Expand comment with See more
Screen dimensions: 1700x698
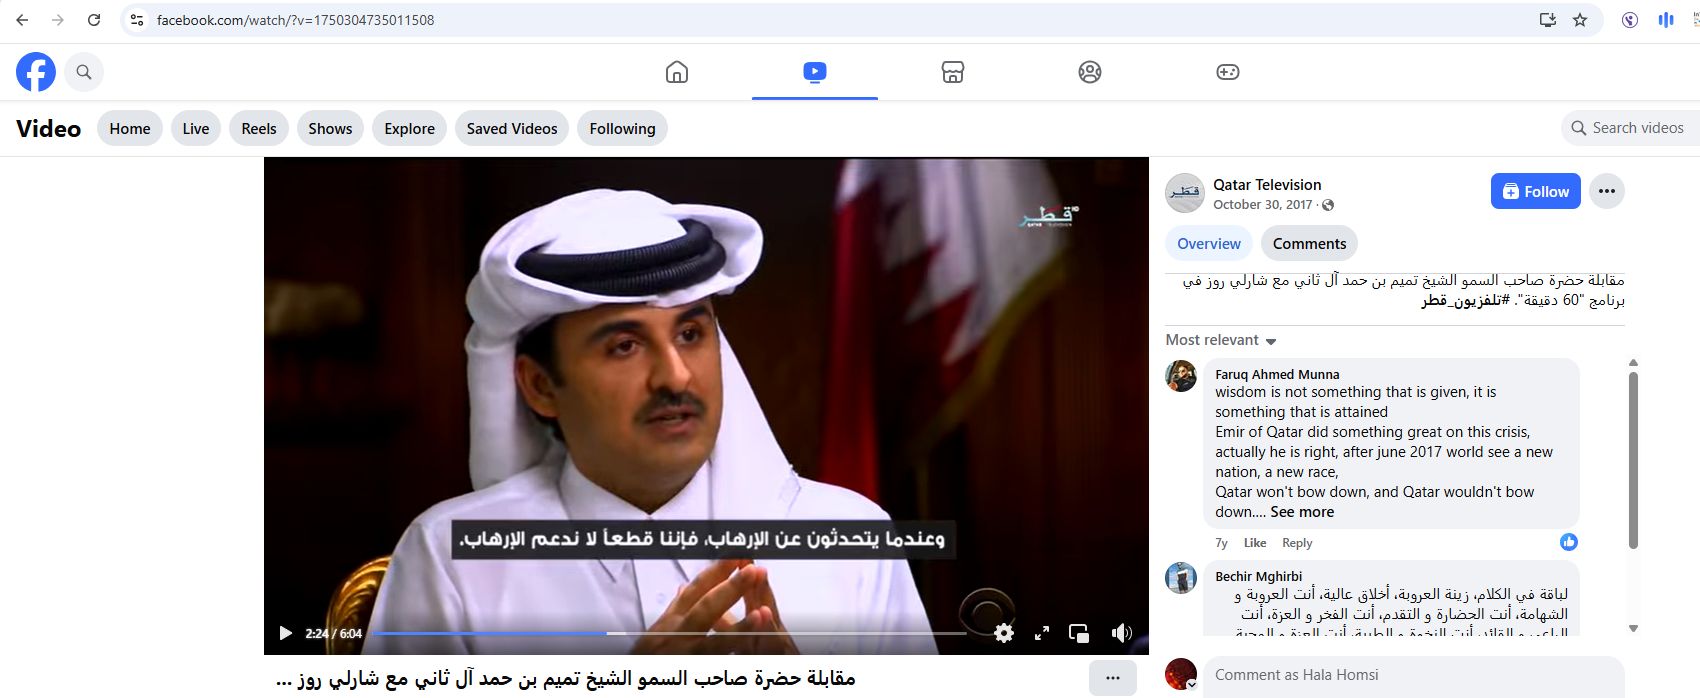1302,511
